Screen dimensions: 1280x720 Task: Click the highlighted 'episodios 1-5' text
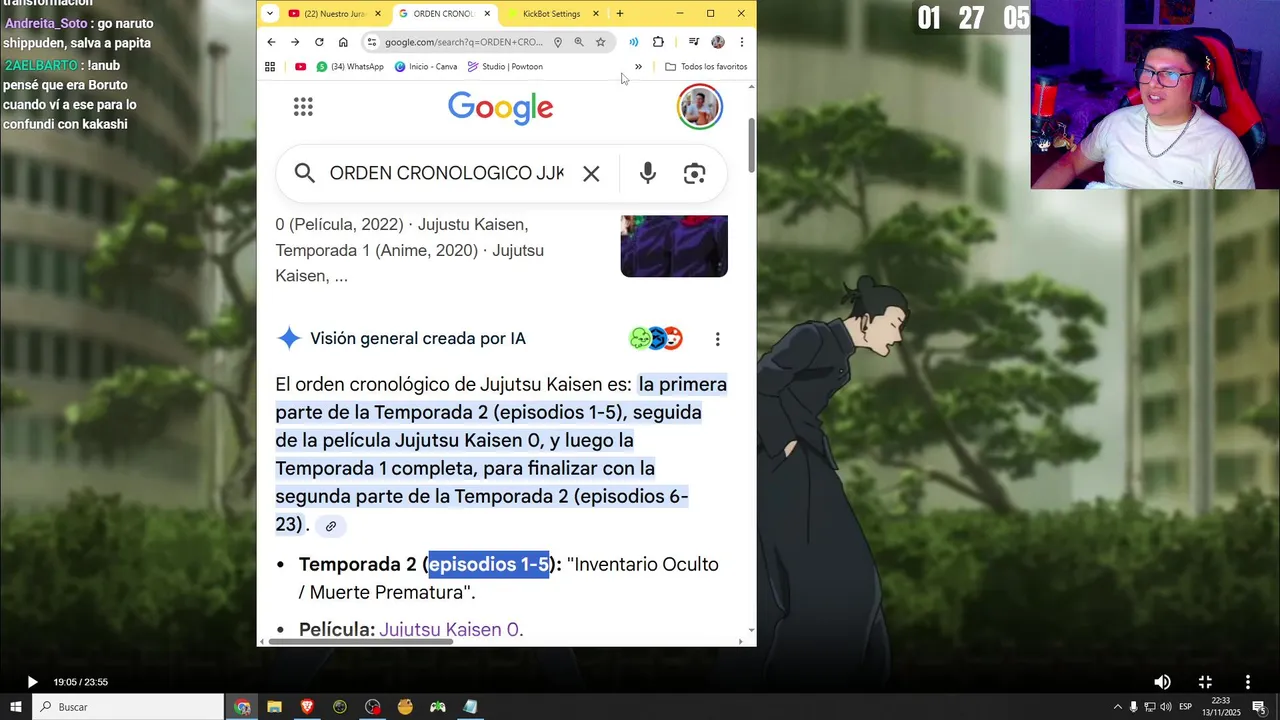[489, 564]
